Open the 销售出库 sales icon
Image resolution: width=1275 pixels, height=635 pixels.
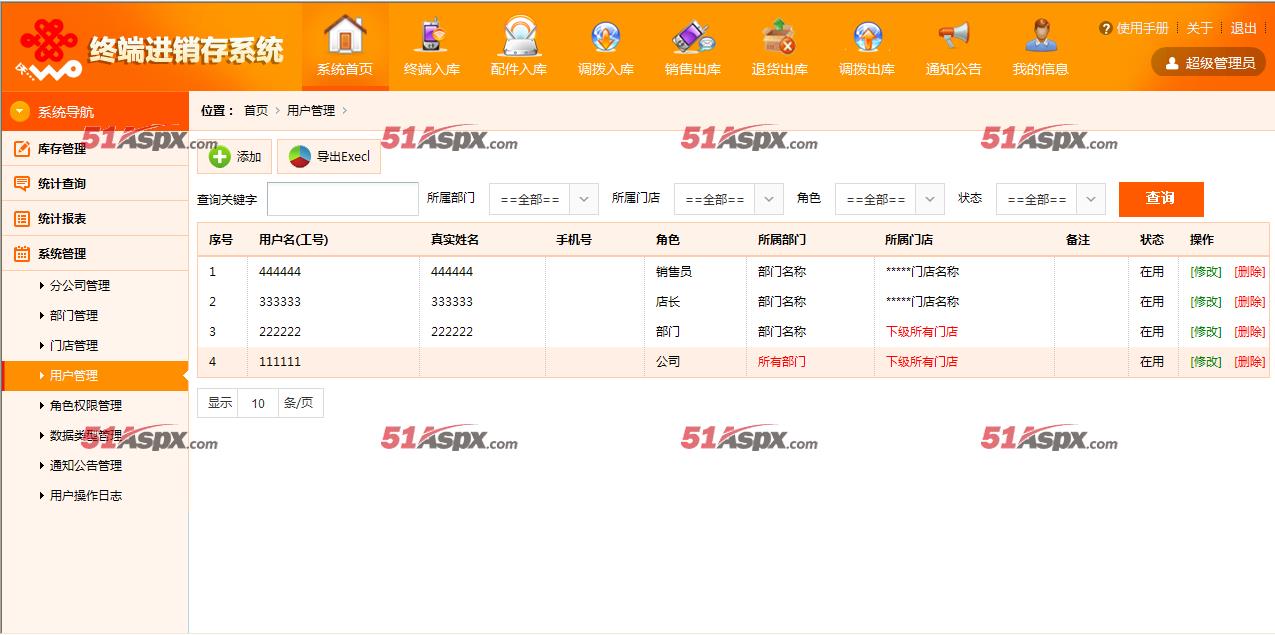[x=693, y=38]
